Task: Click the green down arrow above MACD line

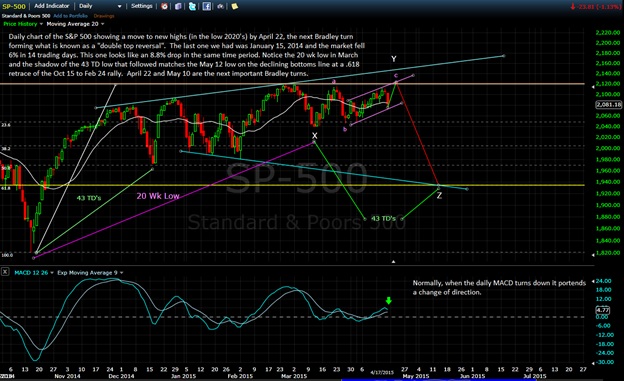Action: 388,301
